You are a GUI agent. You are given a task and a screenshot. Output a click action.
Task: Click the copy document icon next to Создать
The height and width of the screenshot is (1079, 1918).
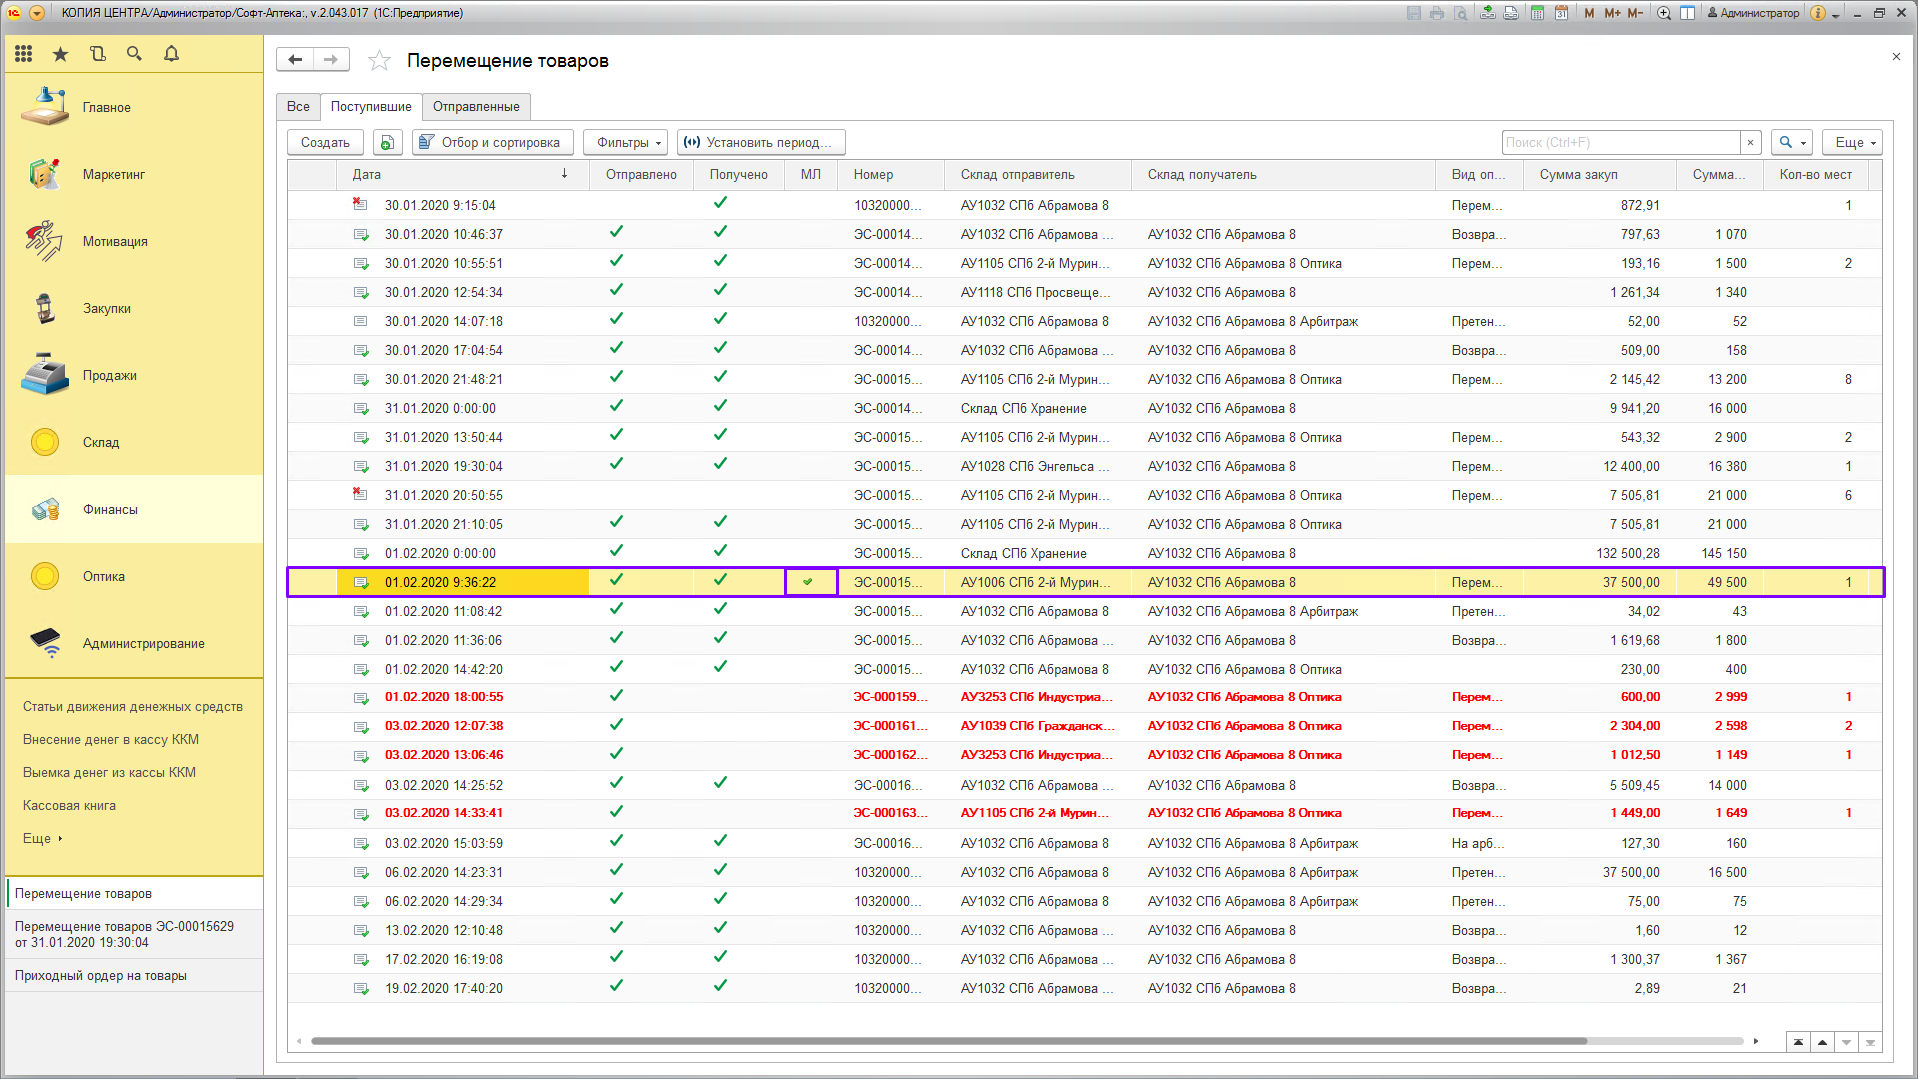click(x=387, y=143)
